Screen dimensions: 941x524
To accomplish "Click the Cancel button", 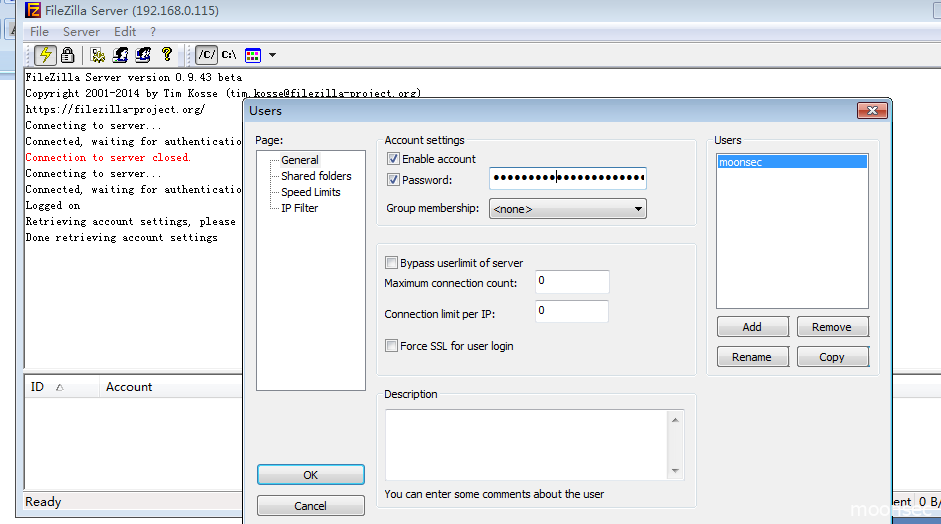I will [310, 506].
